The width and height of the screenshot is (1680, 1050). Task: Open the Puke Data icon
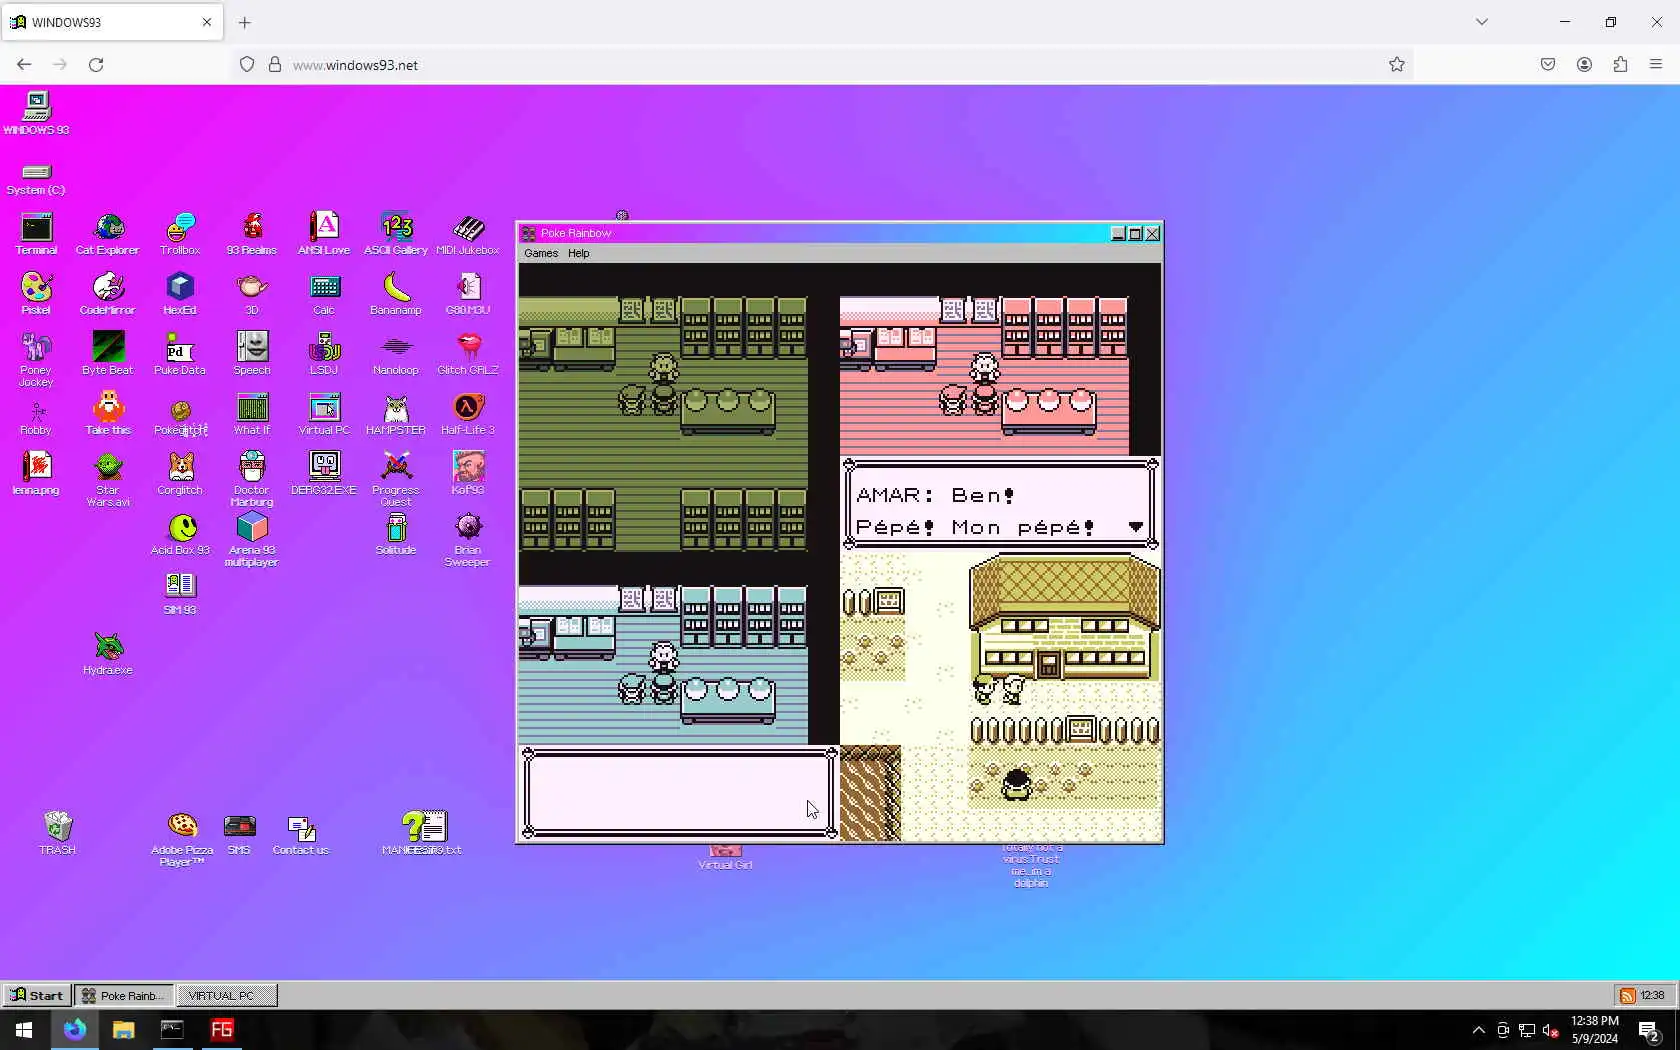pos(180,354)
